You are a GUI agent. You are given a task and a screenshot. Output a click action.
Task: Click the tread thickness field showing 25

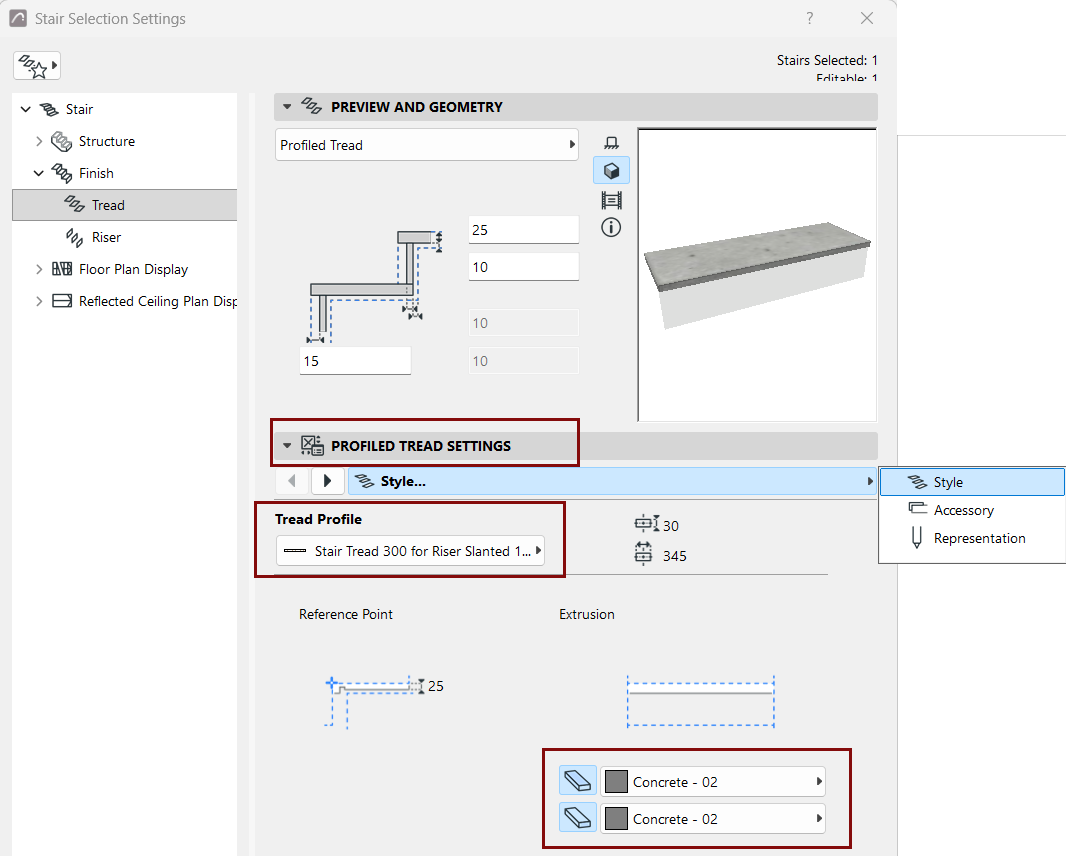pos(523,230)
